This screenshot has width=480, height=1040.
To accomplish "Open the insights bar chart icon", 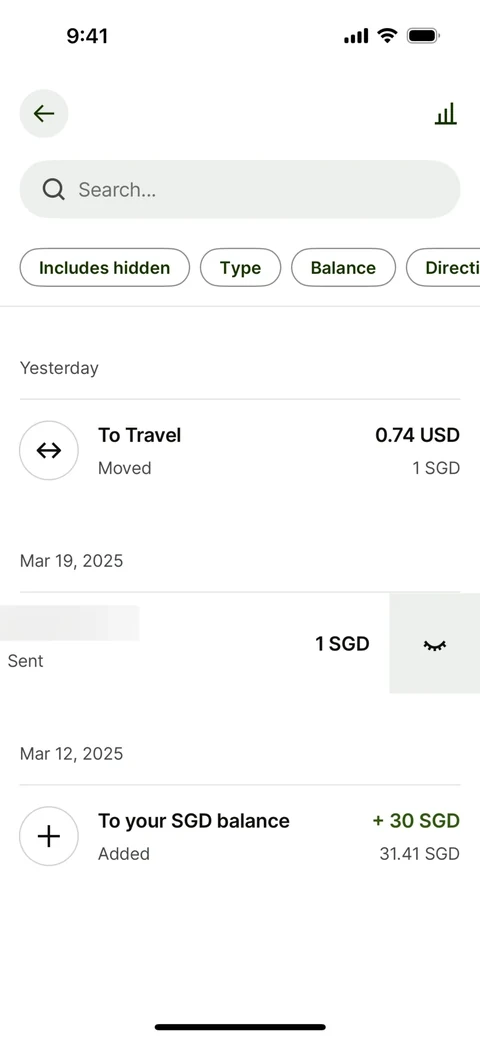I will 446,113.
